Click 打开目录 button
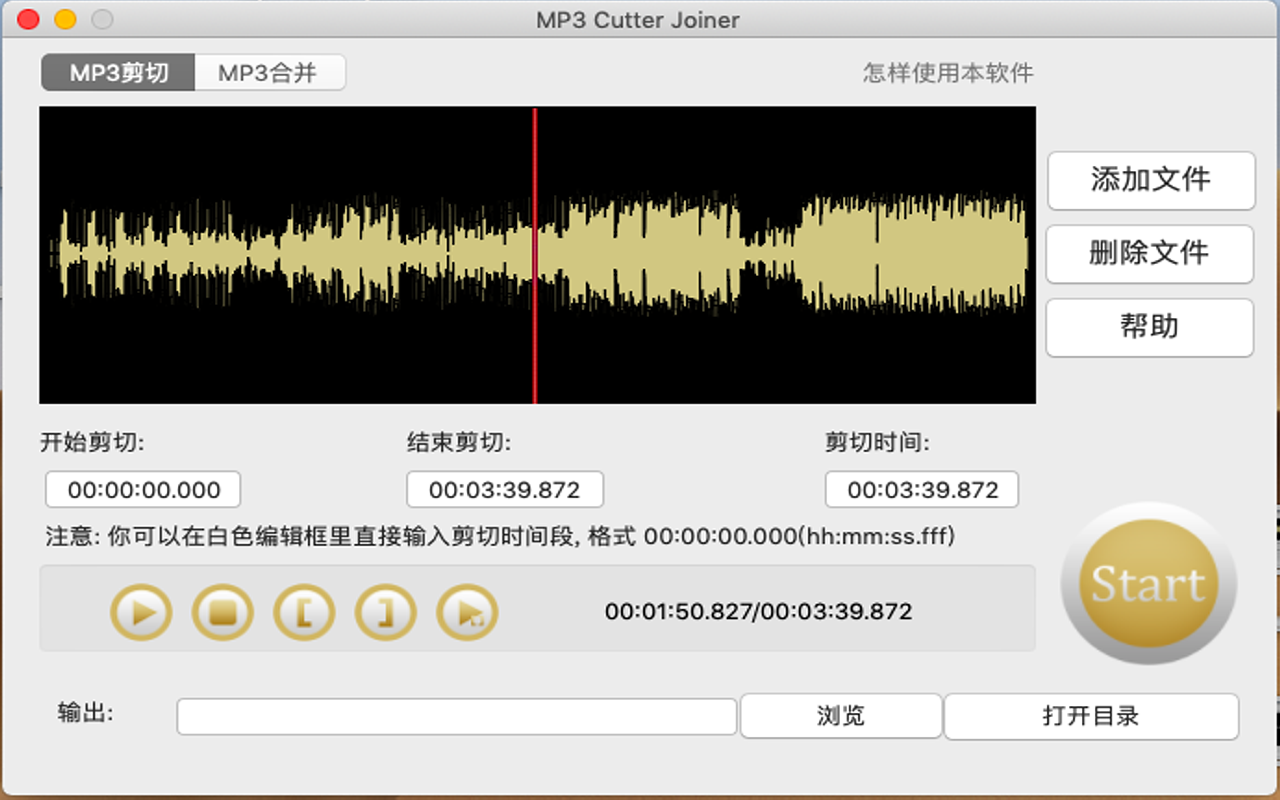This screenshot has width=1280, height=800. tap(1091, 716)
